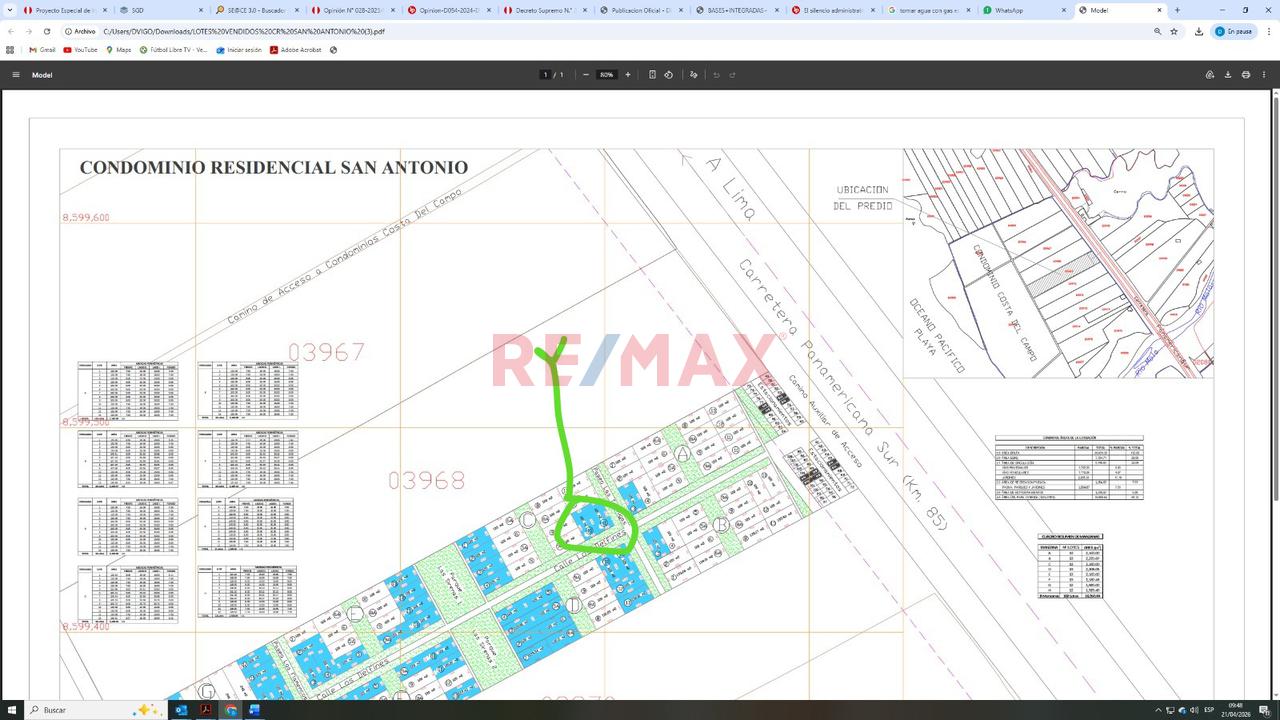Open YouTube bookmark

(x=81, y=49)
